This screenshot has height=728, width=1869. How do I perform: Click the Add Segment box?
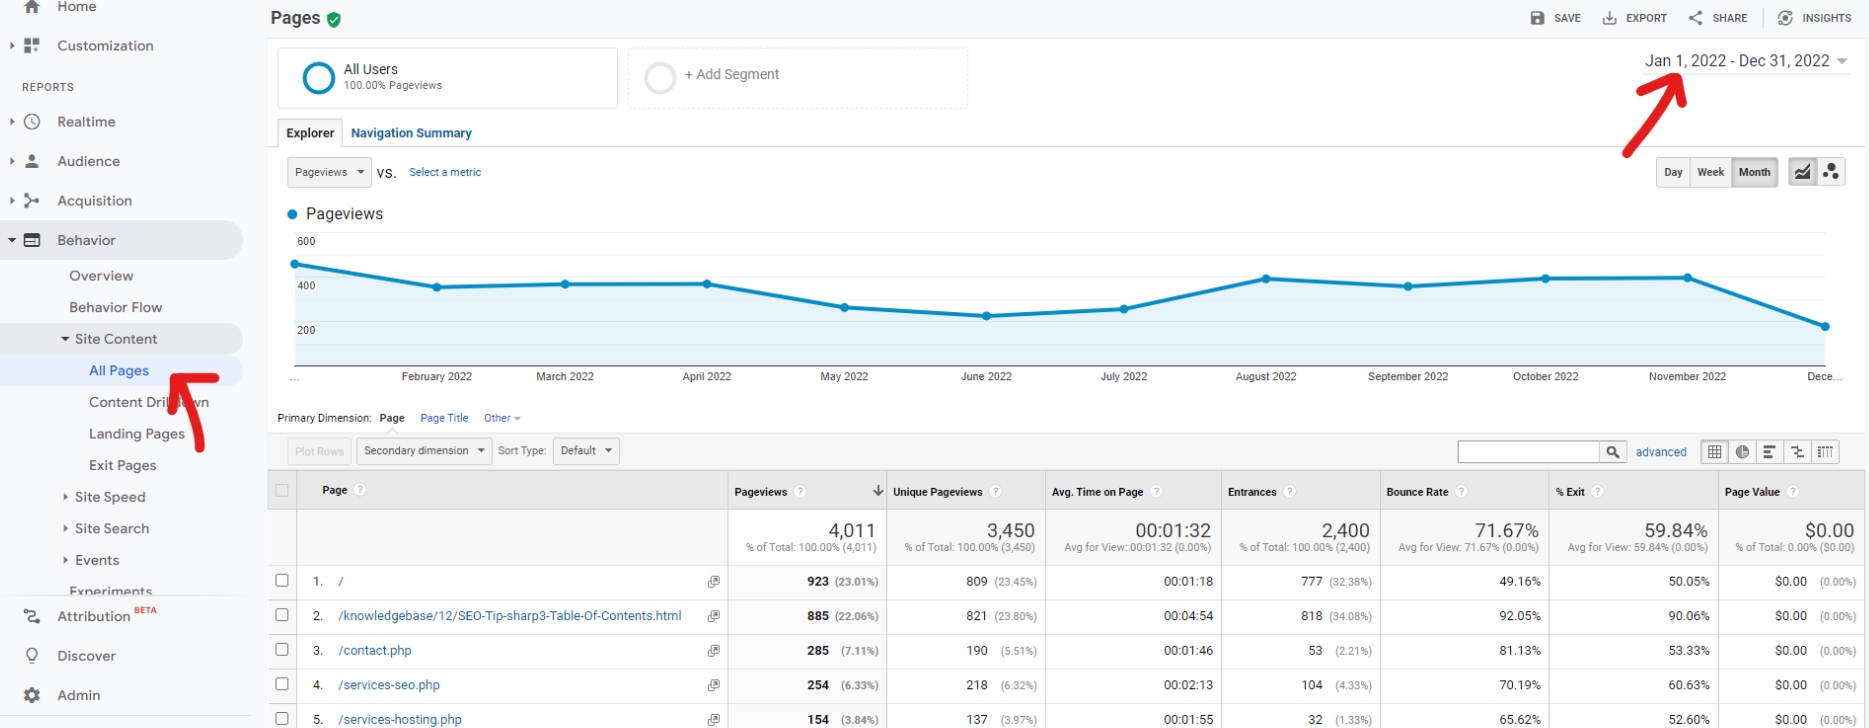tap(797, 77)
